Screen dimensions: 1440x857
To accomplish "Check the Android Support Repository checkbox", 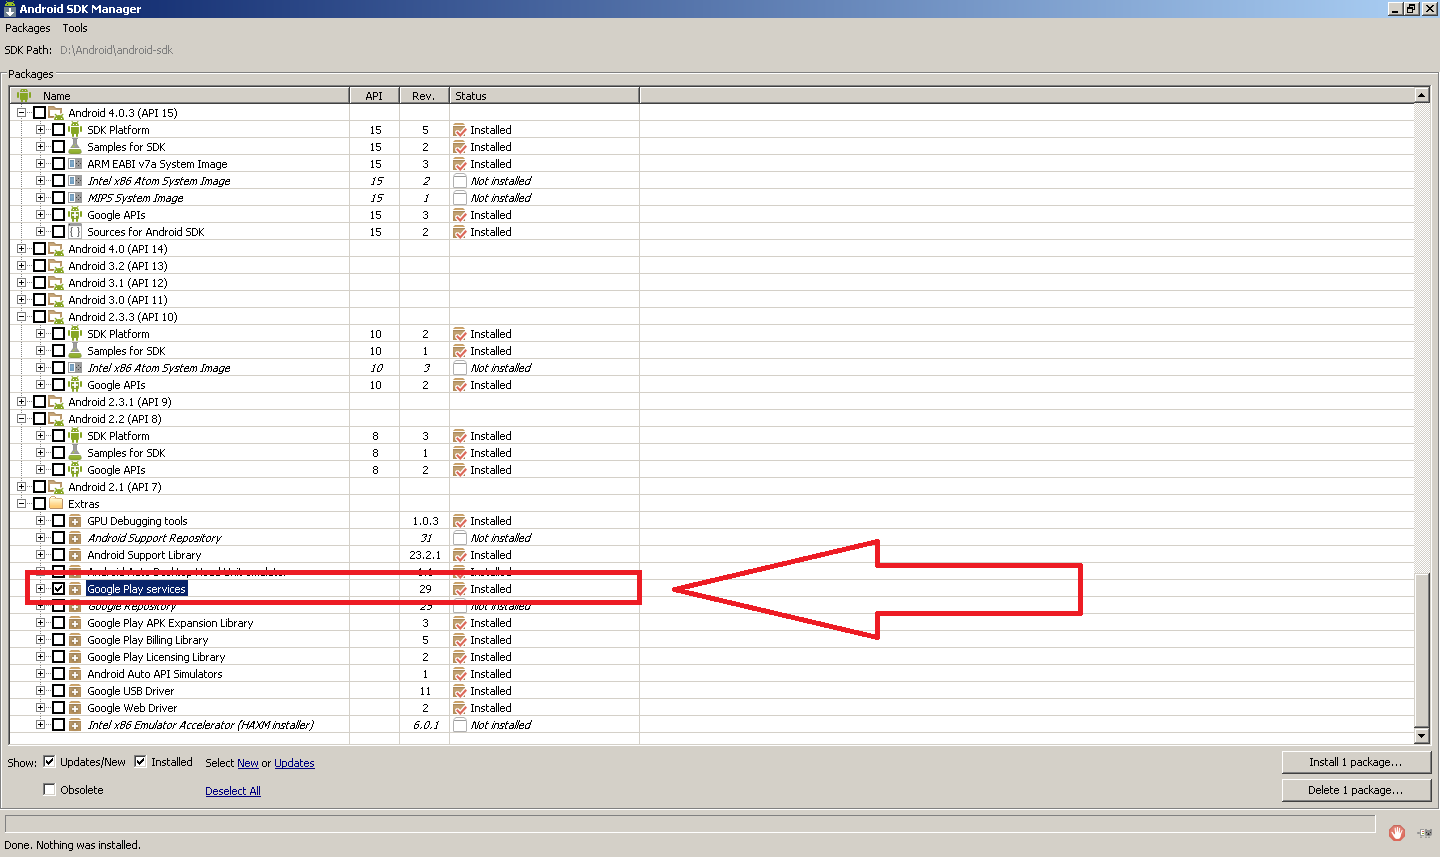I will 58,538.
